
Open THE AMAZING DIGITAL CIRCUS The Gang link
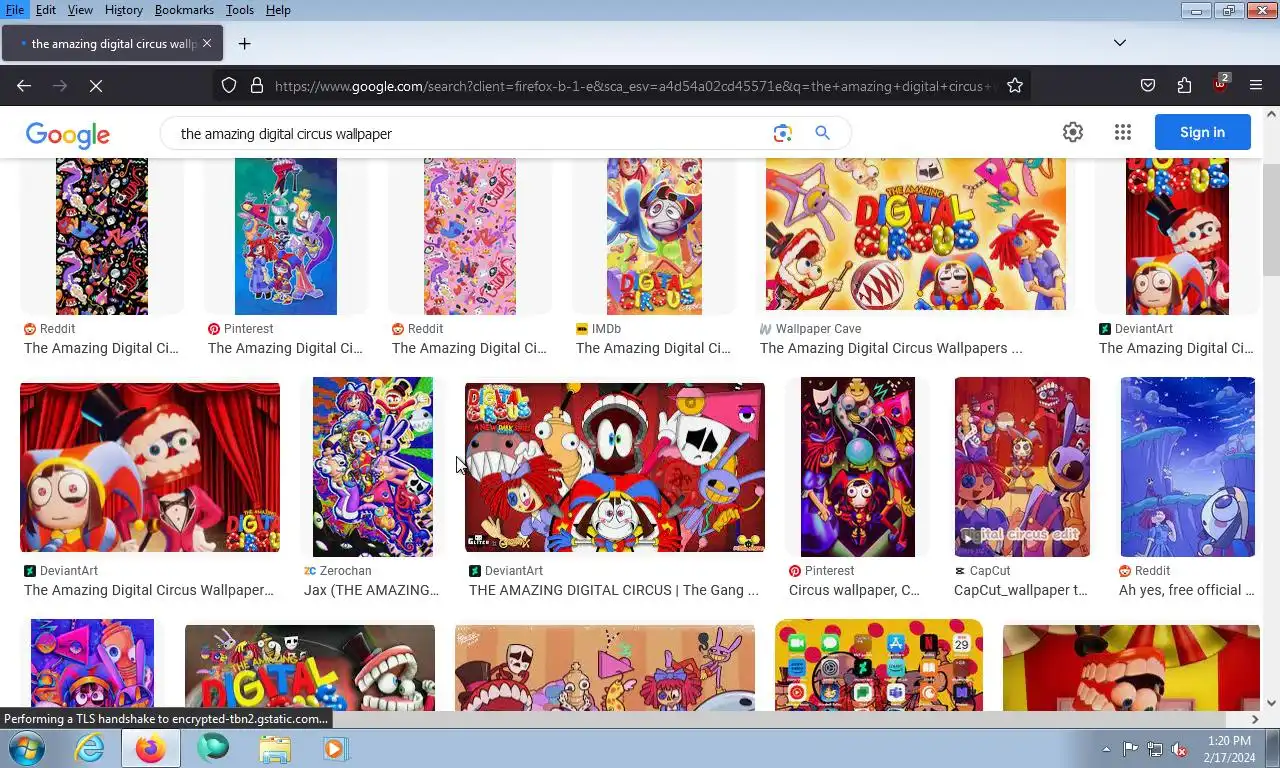pos(613,590)
